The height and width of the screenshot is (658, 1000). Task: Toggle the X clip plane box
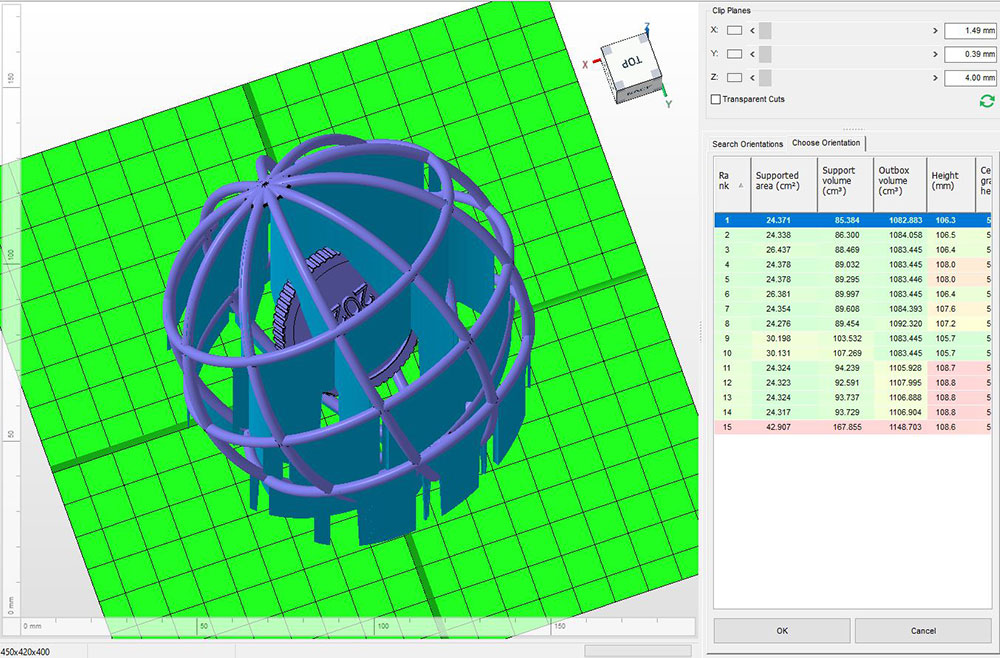[x=734, y=31]
